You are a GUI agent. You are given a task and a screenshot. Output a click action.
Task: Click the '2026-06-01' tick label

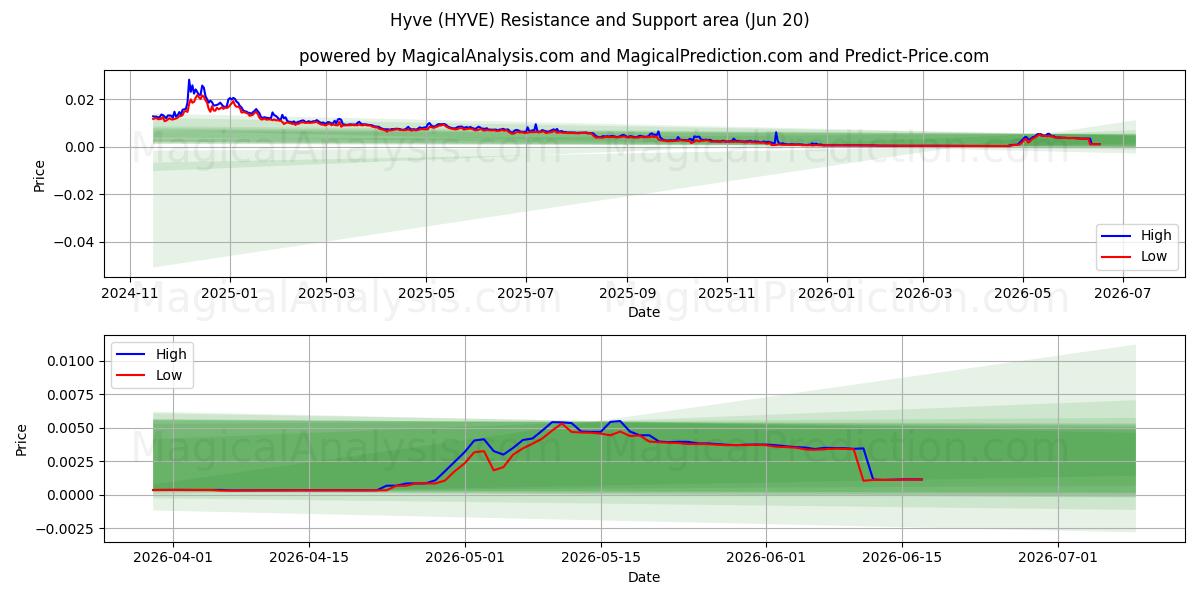click(766, 559)
